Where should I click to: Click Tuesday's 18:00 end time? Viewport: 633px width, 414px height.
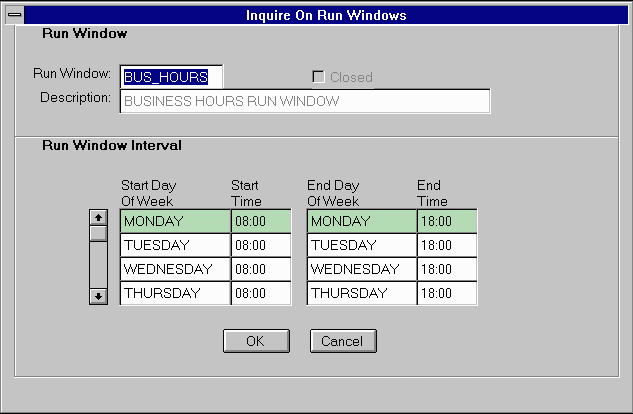tap(446, 245)
